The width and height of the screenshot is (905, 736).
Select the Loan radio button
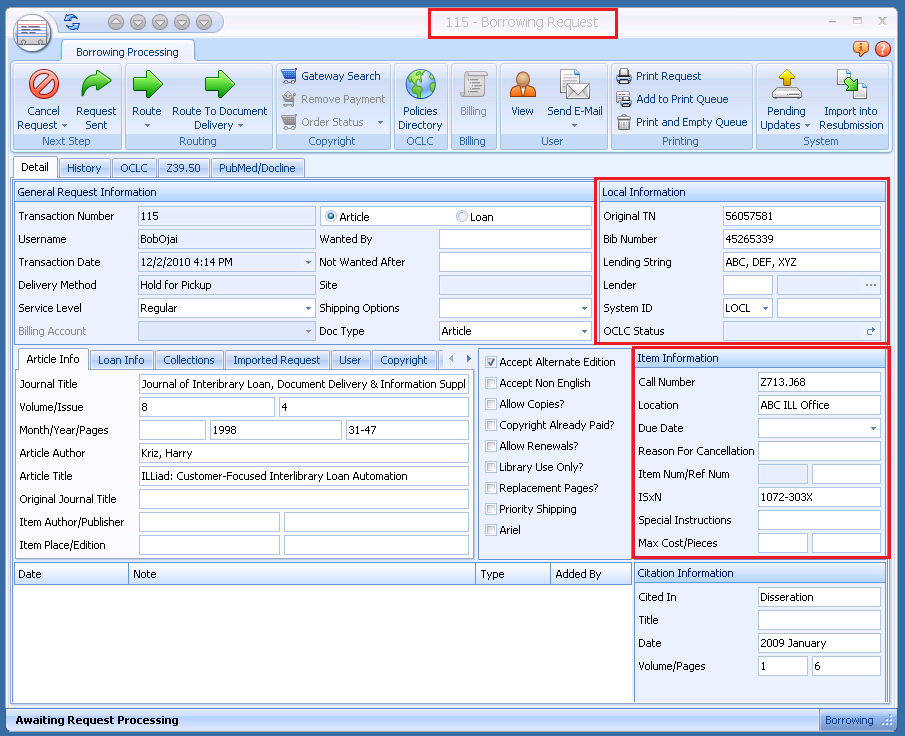(462, 217)
